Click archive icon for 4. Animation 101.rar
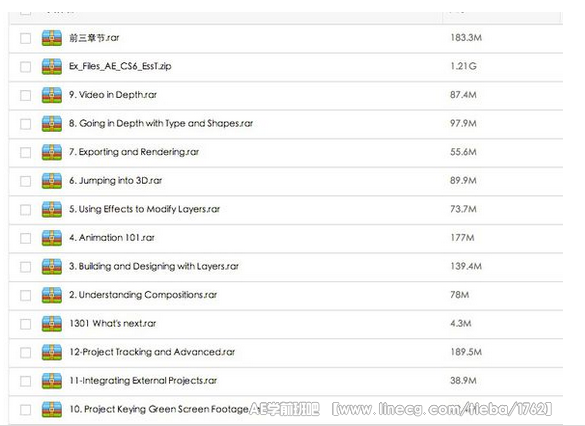 point(52,238)
